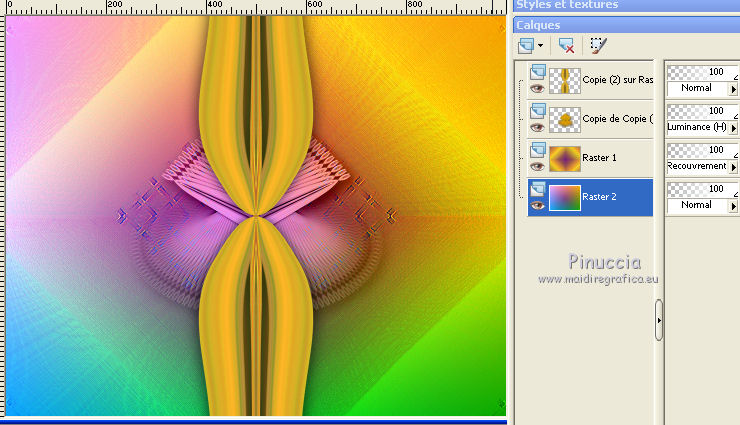Click the Copie (2) sur Ras layer thumbnail
This screenshot has width=740, height=425.
pos(564,80)
